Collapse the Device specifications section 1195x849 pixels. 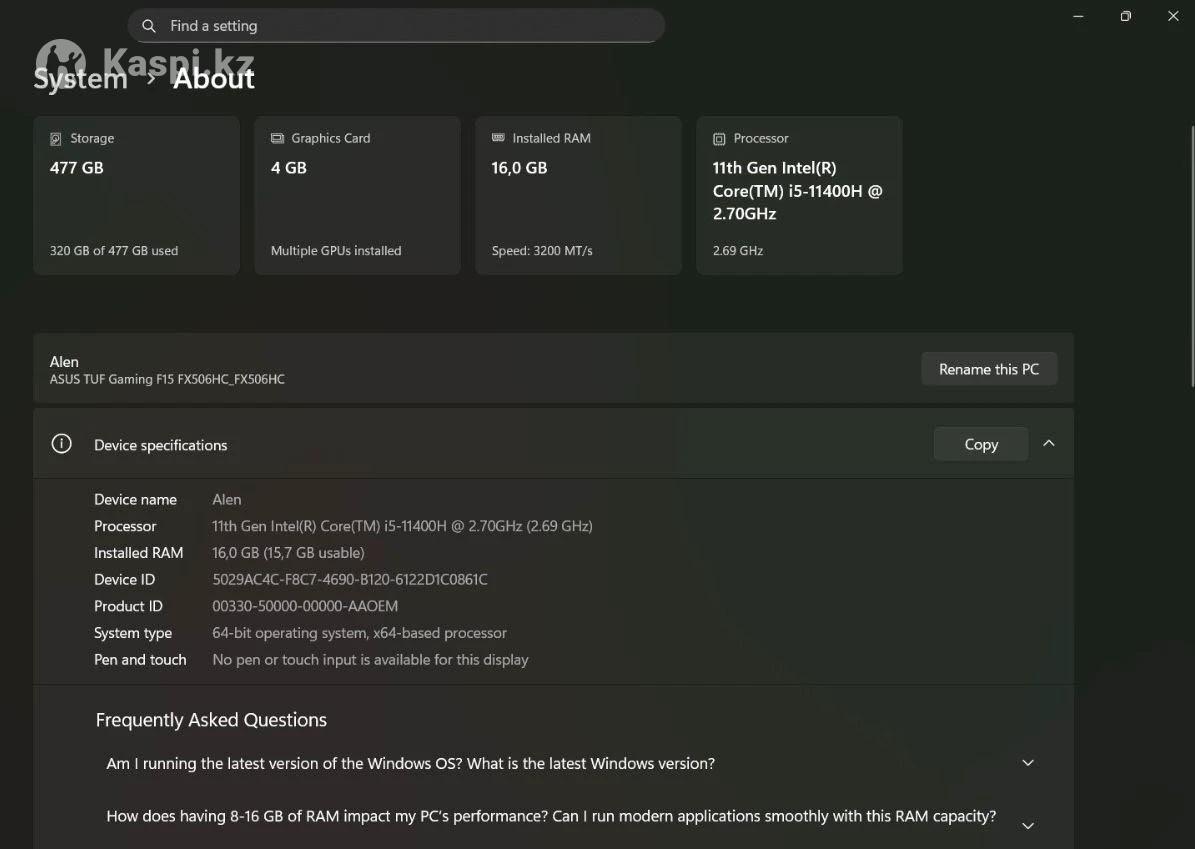(1049, 443)
